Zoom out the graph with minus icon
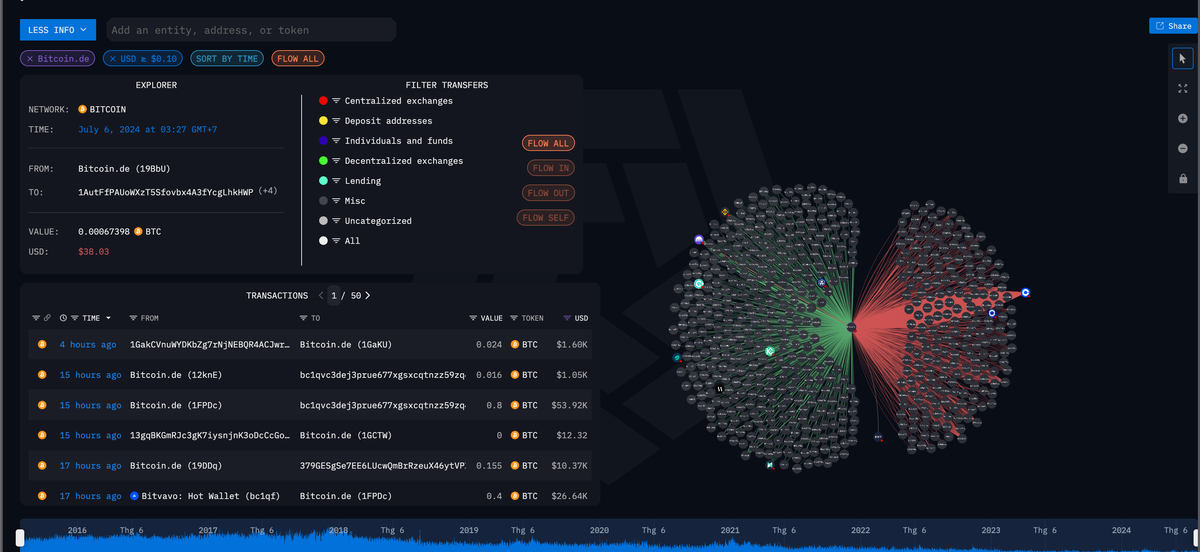1200x552 pixels. pyautogui.click(x=1183, y=149)
